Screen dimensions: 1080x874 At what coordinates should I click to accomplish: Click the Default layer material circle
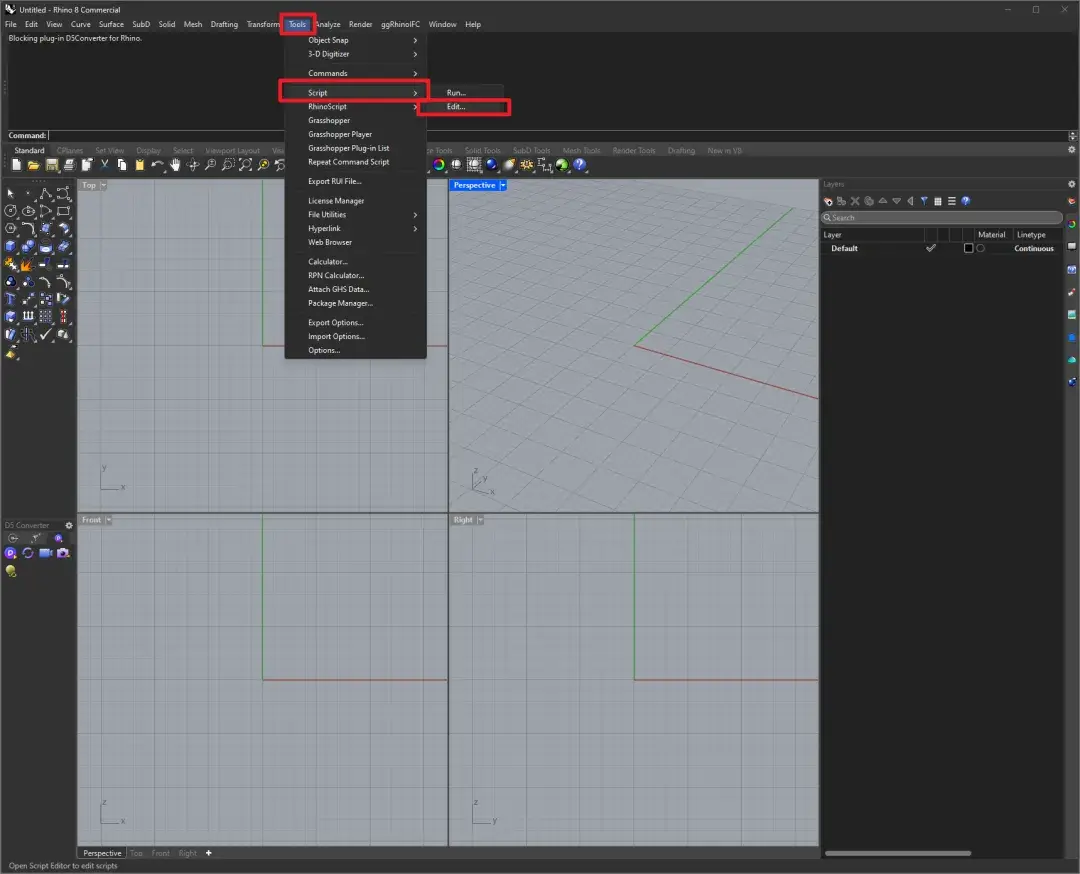(980, 248)
